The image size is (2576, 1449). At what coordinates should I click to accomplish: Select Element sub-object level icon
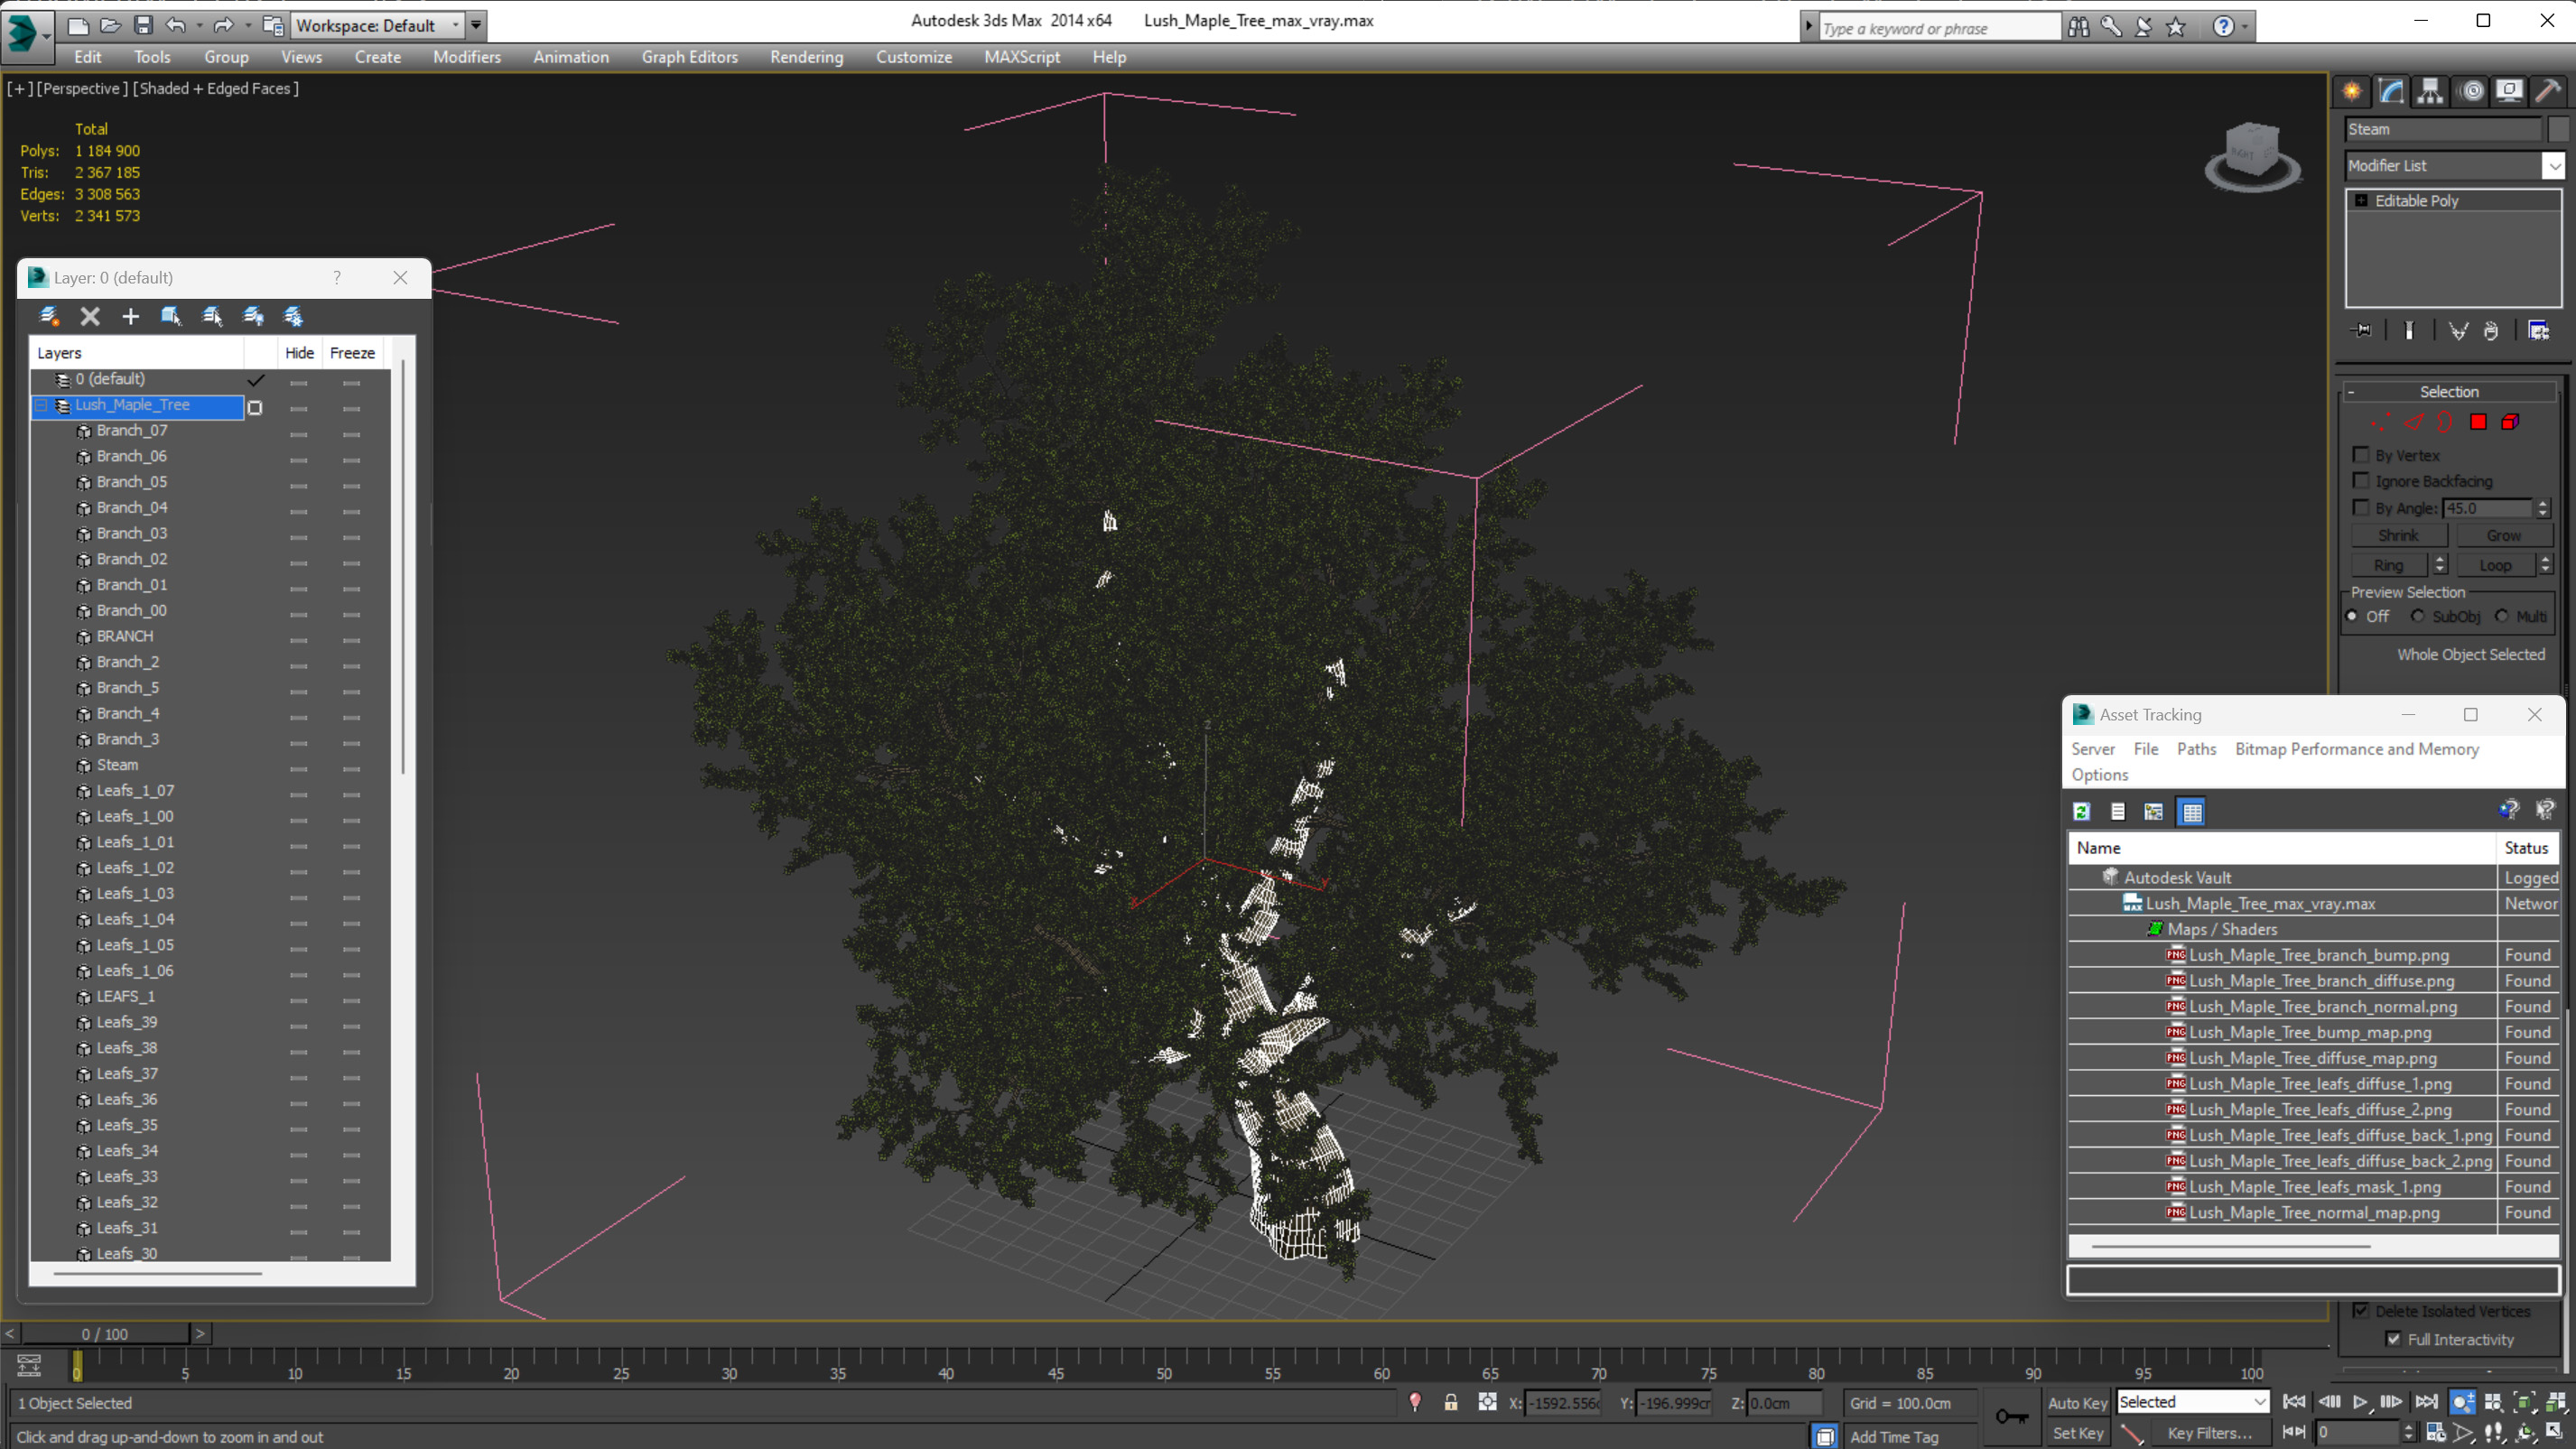point(2510,422)
